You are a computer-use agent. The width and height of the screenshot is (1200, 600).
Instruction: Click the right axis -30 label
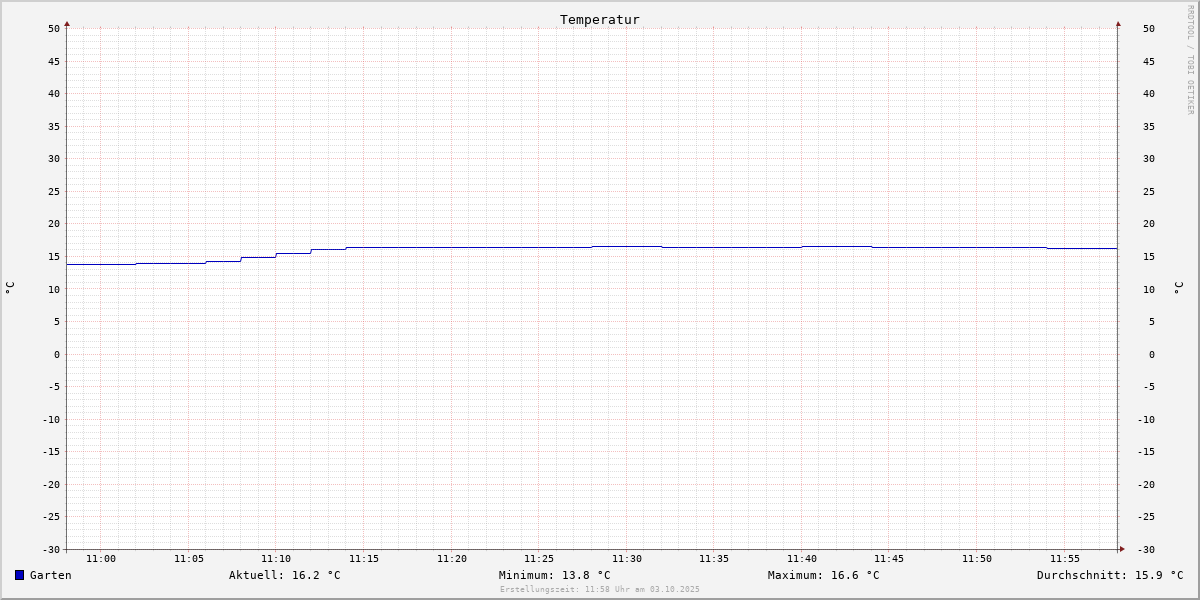[x=1146, y=550]
